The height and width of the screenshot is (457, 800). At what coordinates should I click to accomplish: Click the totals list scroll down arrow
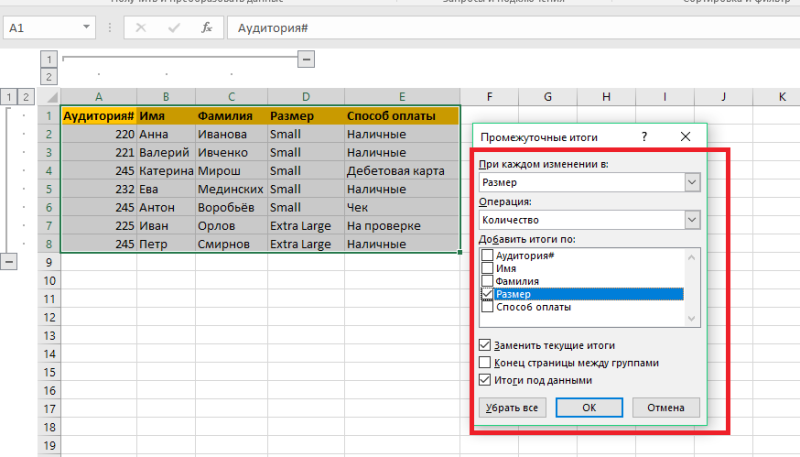691,319
